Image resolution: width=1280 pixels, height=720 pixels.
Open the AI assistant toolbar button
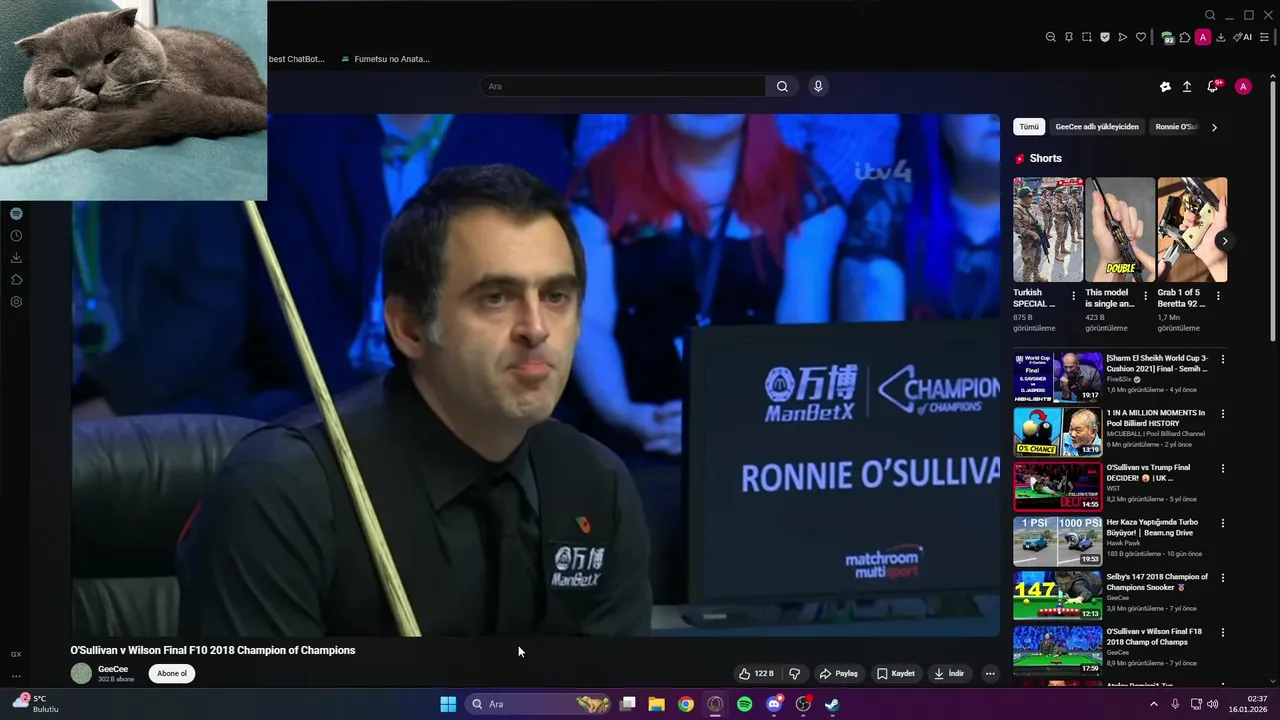click(1243, 37)
